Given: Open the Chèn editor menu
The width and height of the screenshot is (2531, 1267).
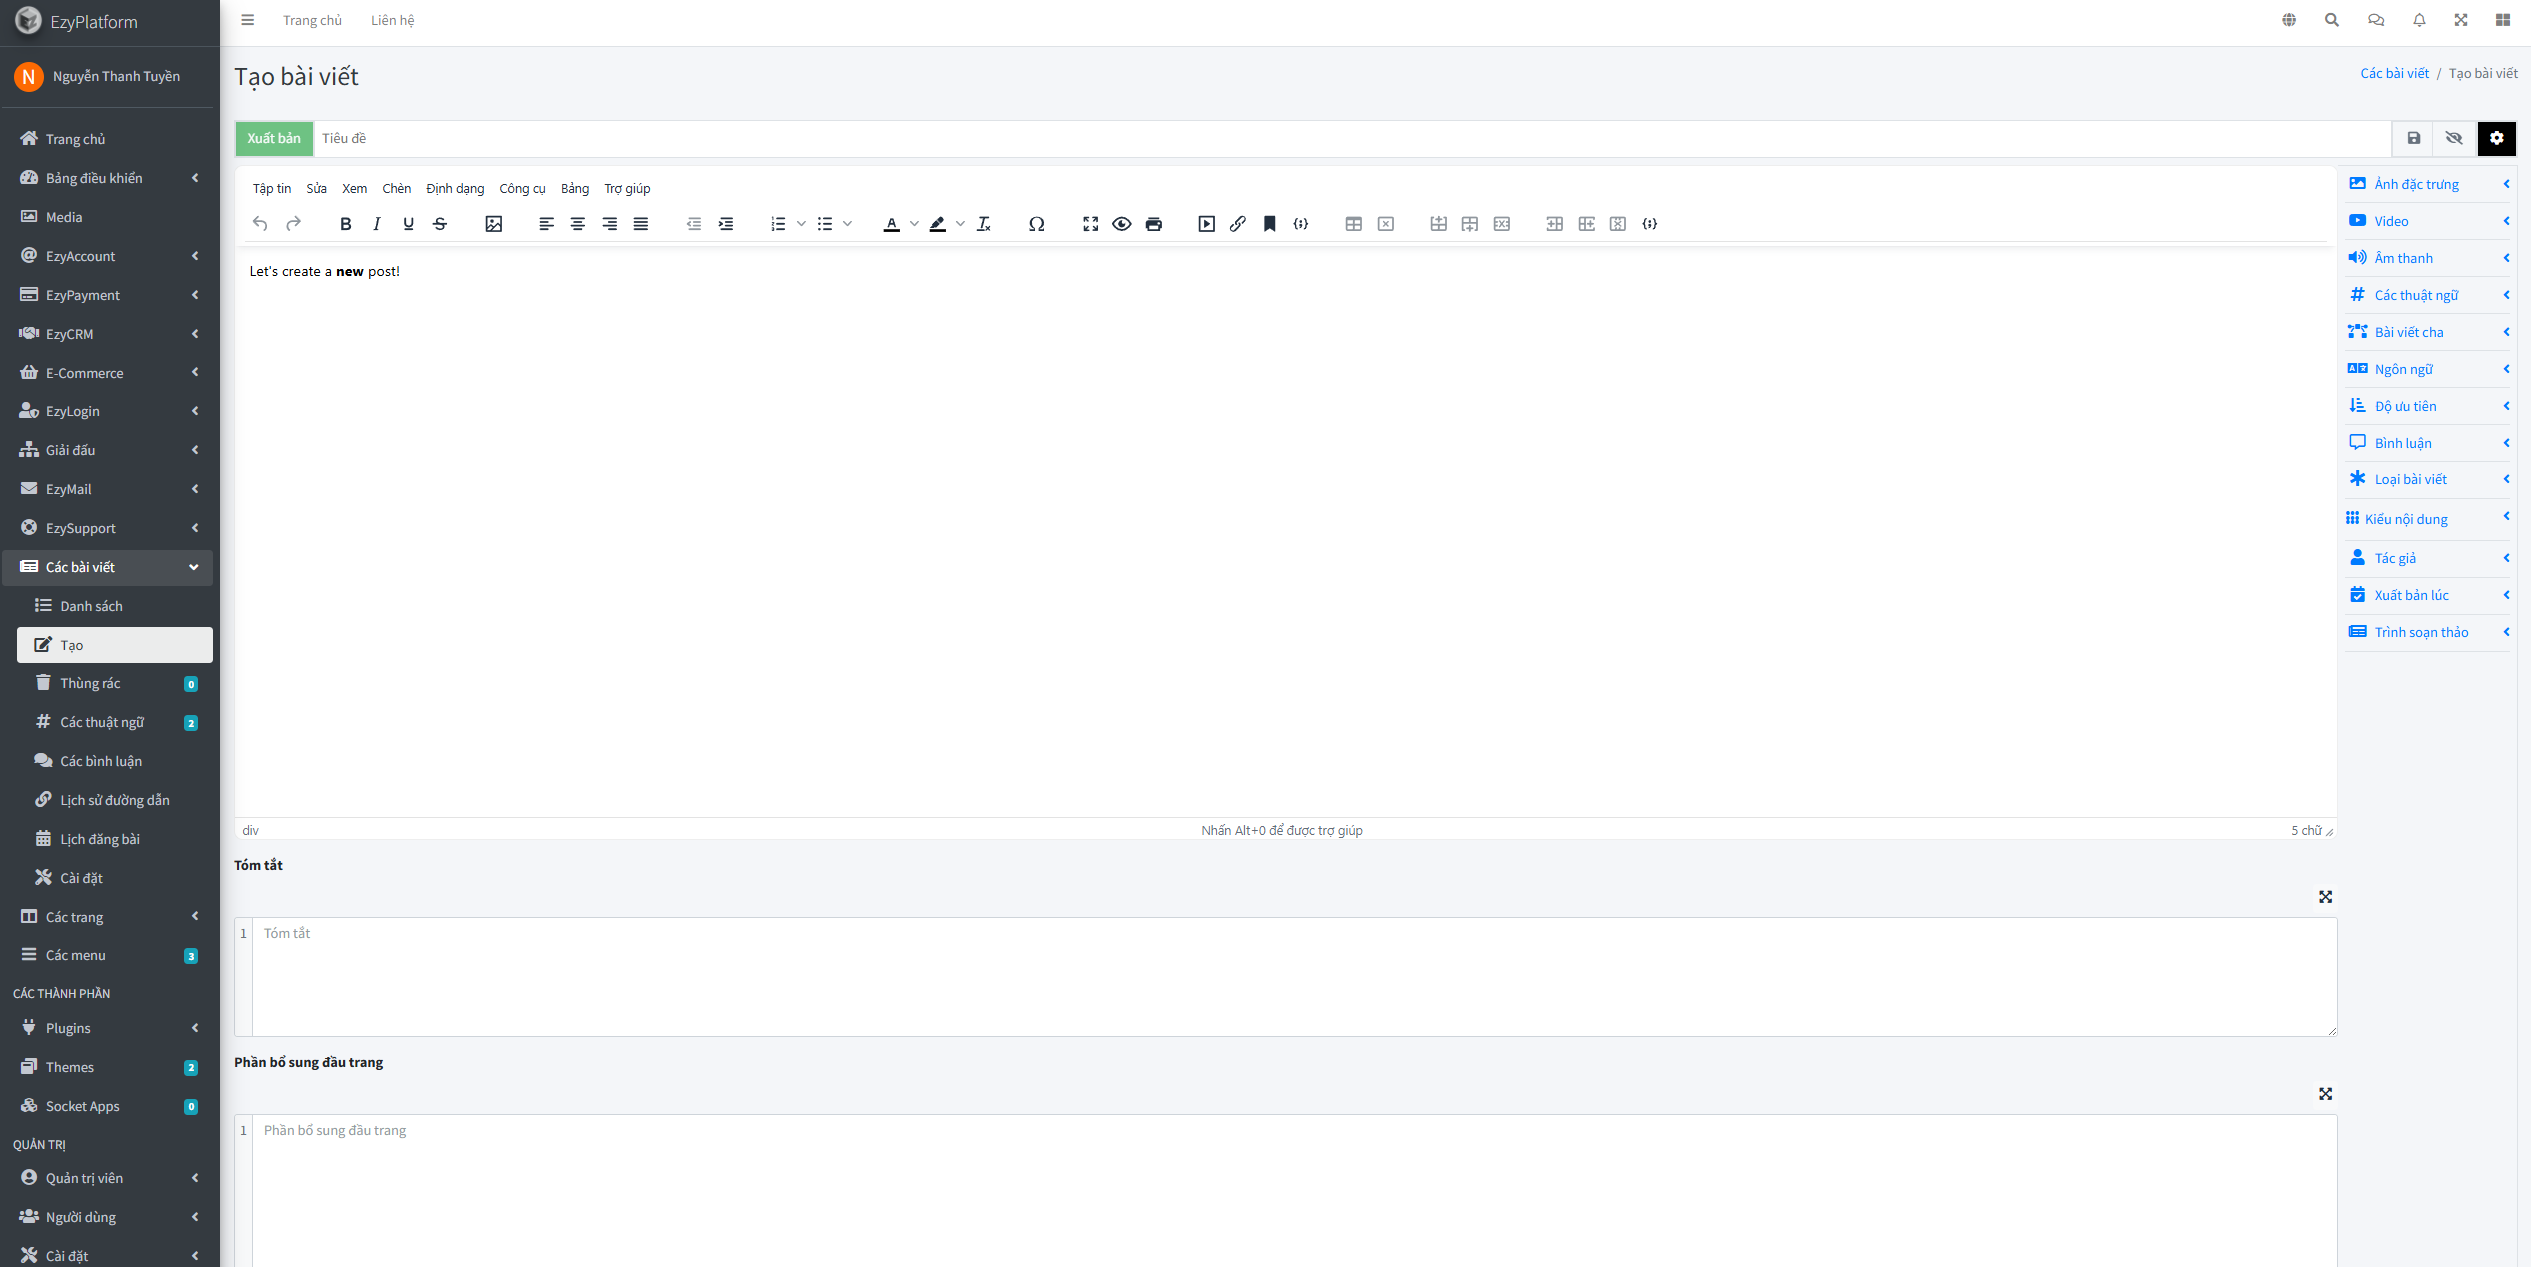Looking at the screenshot, I should [x=396, y=188].
